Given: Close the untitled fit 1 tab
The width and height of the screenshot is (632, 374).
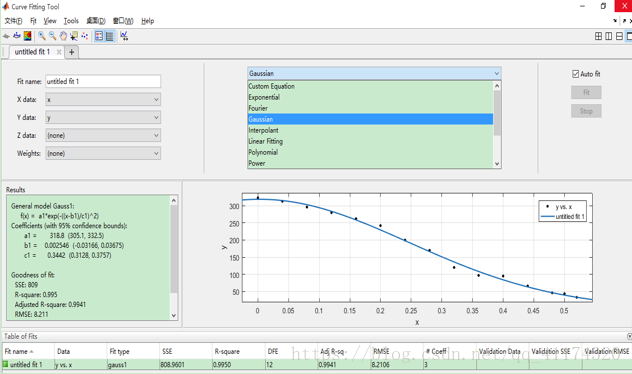Looking at the screenshot, I should tap(59, 52).
